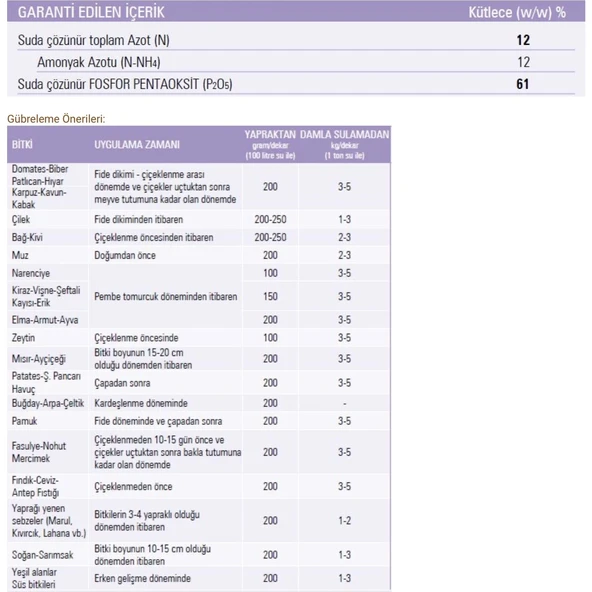Viewport: 592px width, 592px height.
Task: Click the FOSFOR PENTAOKSİT value 61
Action: tap(523, 84)
